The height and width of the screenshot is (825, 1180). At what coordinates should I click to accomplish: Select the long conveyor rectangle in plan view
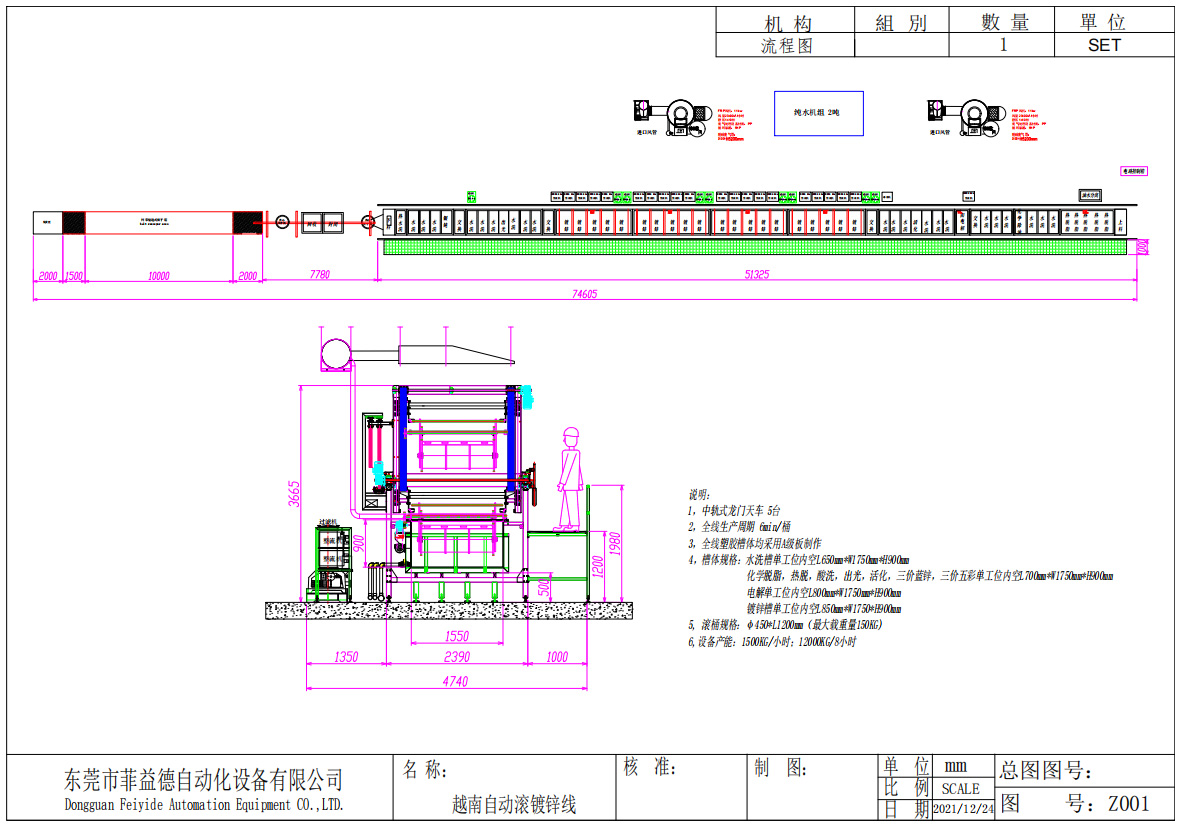coord(159,222)
